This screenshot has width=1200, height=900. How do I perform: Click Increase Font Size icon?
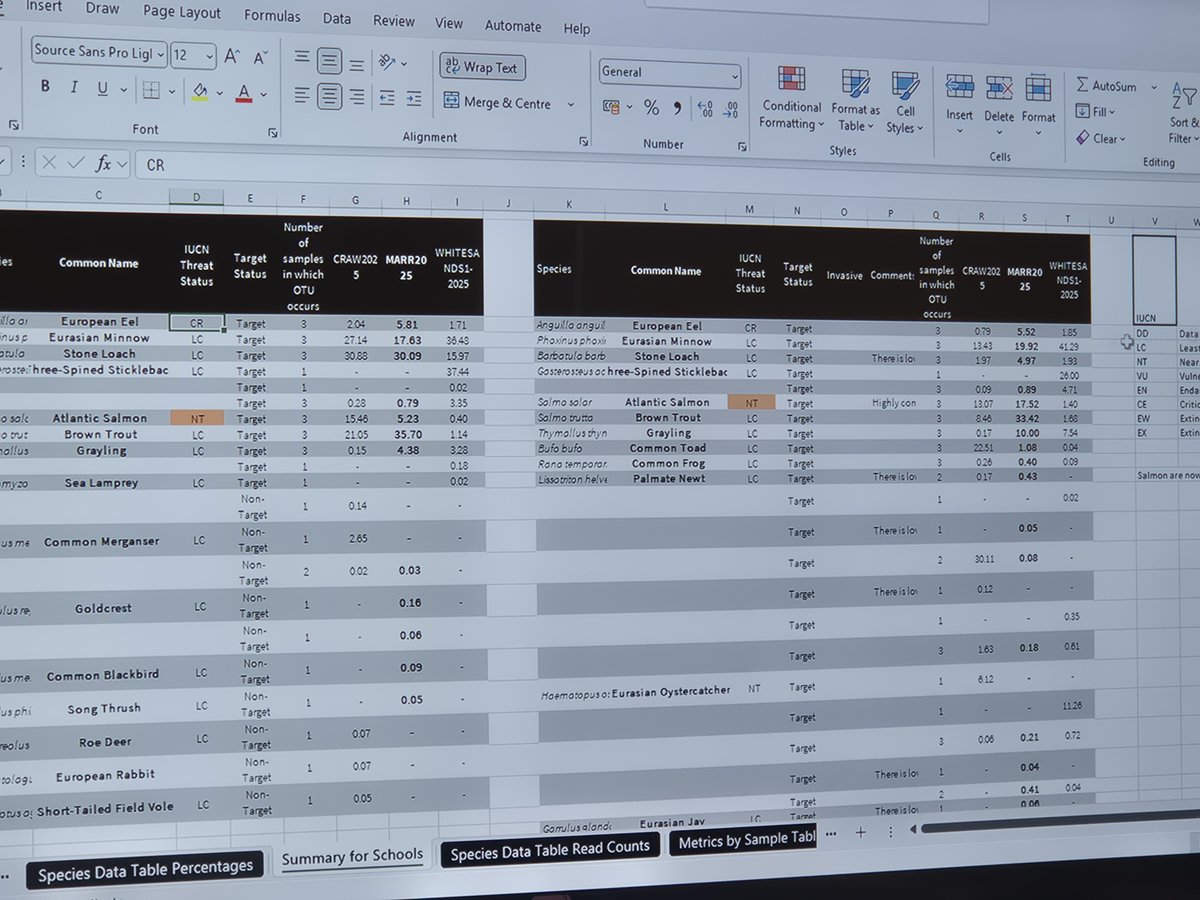232,56
